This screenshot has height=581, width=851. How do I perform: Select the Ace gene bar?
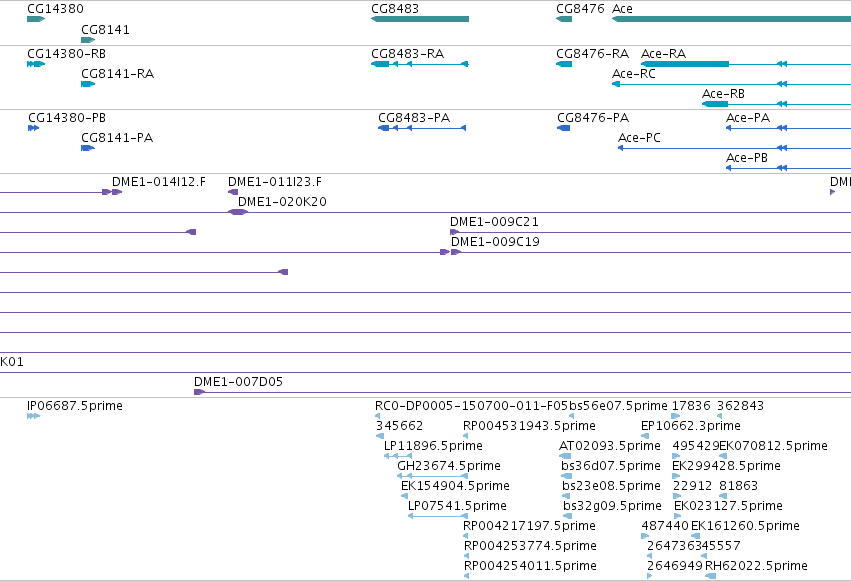coord(731,19)
